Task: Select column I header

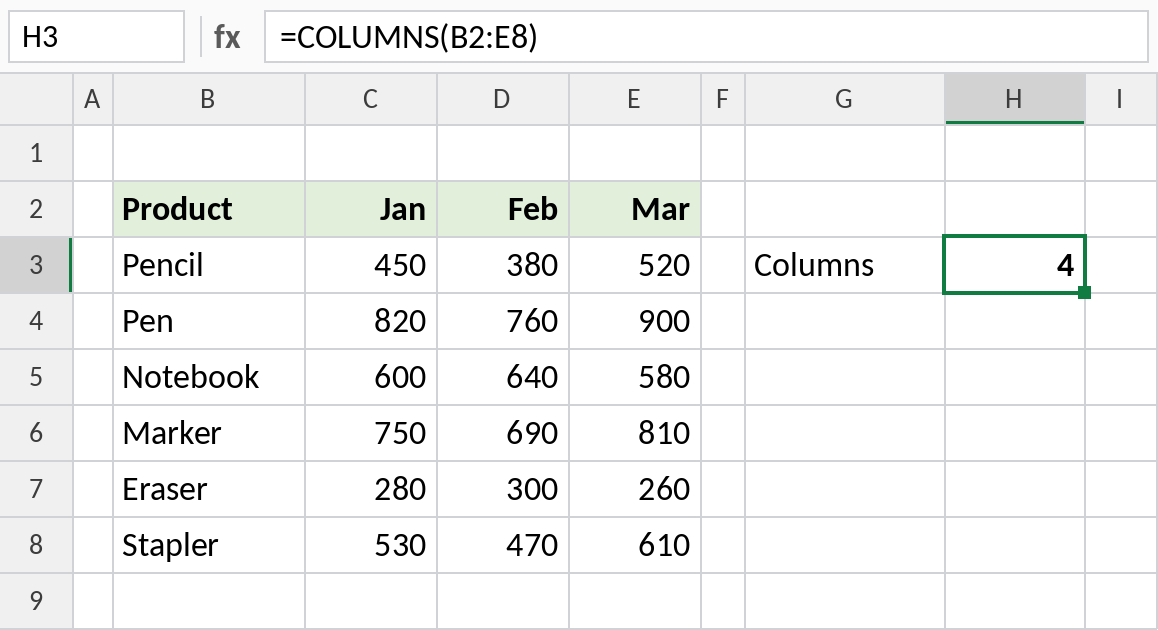Action: tap(1121, 99)
